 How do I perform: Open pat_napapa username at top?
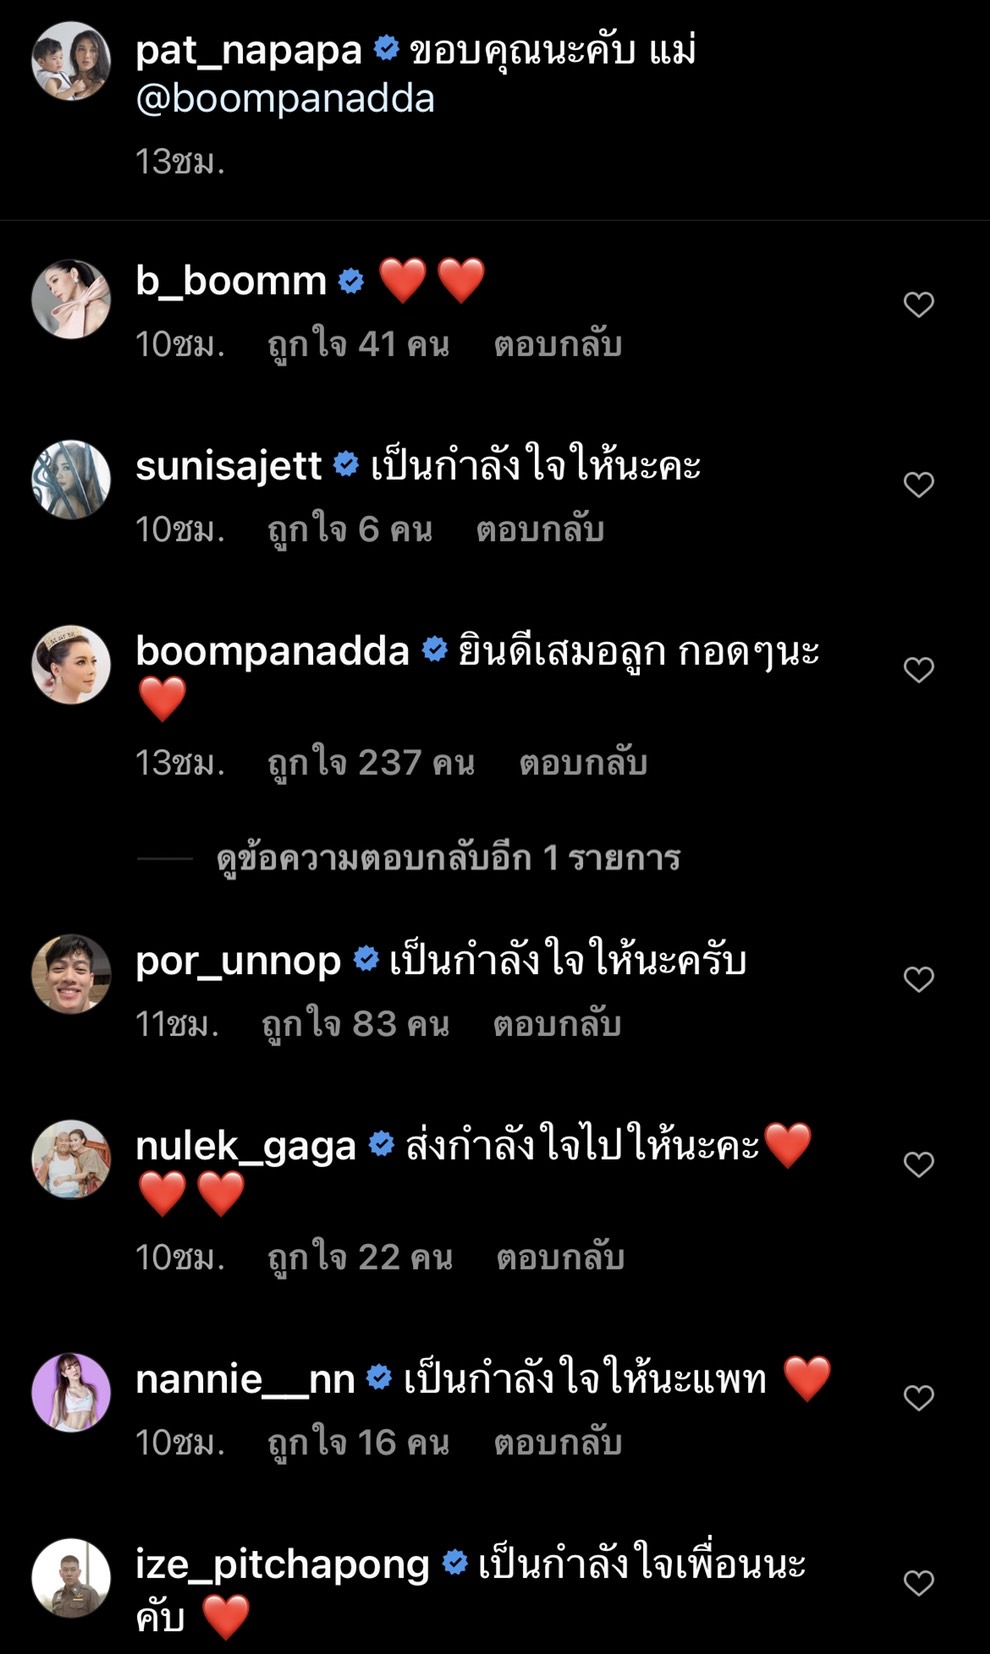248,50
